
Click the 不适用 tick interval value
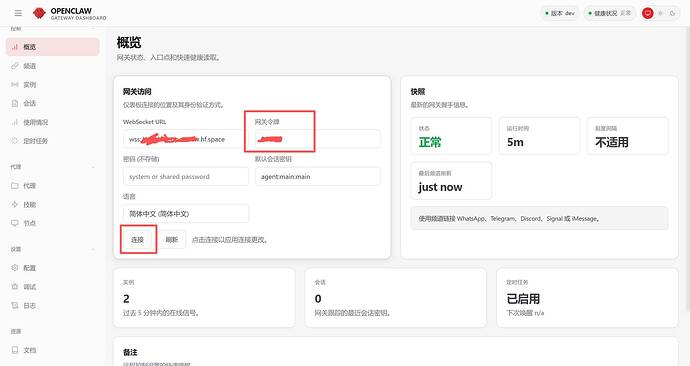click(x=612, y=142)
